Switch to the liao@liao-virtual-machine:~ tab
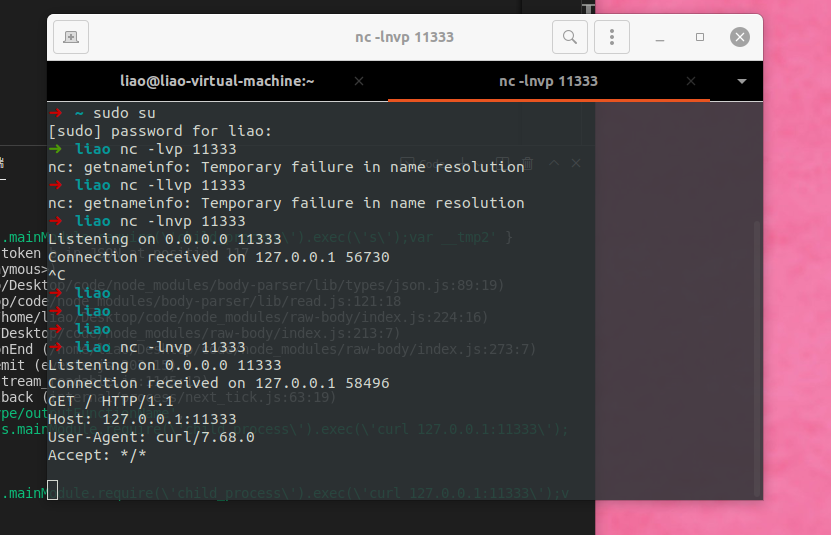Image resolution: width=831 pixels, height=535 pixels. [x=217, y=81]
